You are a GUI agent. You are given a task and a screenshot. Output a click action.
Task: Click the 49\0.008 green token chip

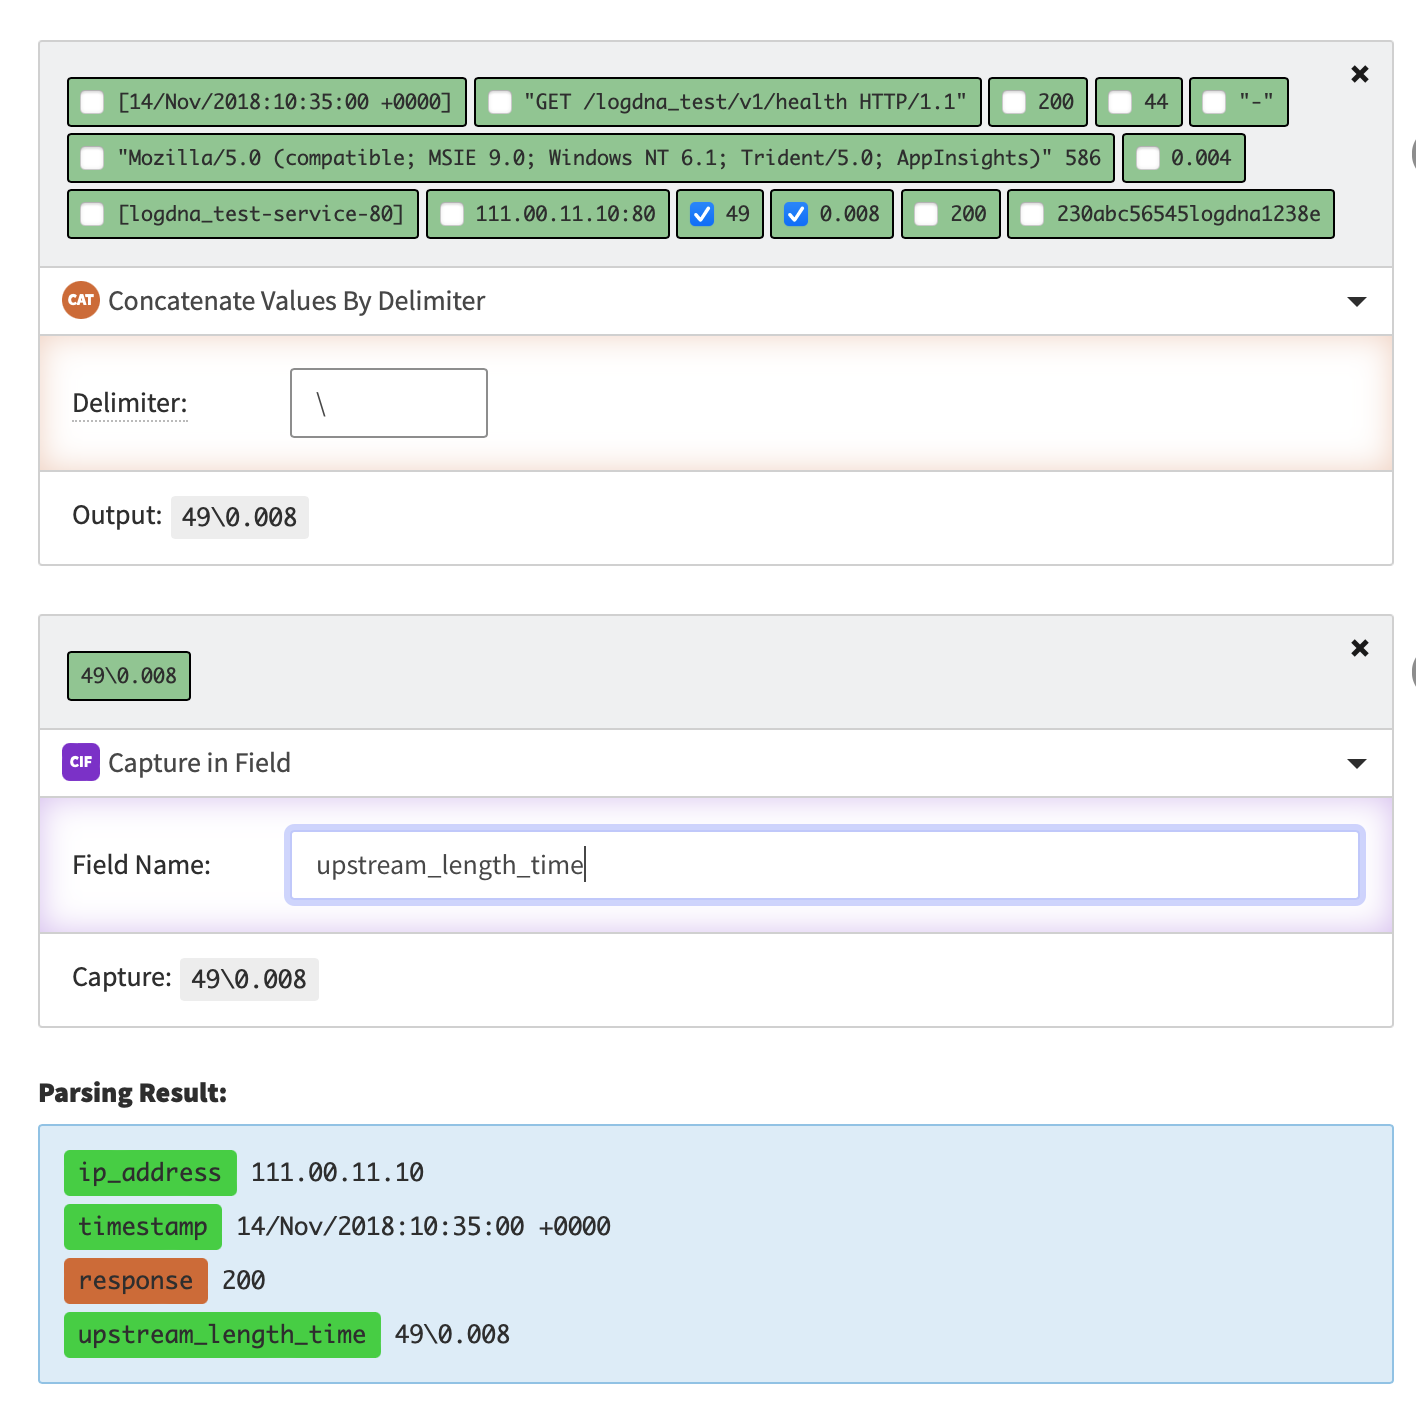click(x=129, y=676)
